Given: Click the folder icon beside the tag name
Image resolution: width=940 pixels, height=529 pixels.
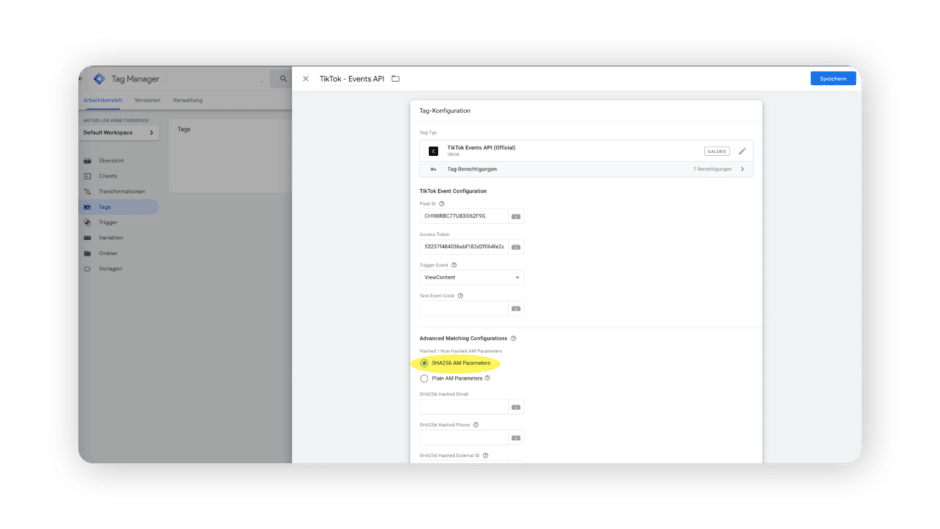Looking at the screenshot, I should click(396, 79).
